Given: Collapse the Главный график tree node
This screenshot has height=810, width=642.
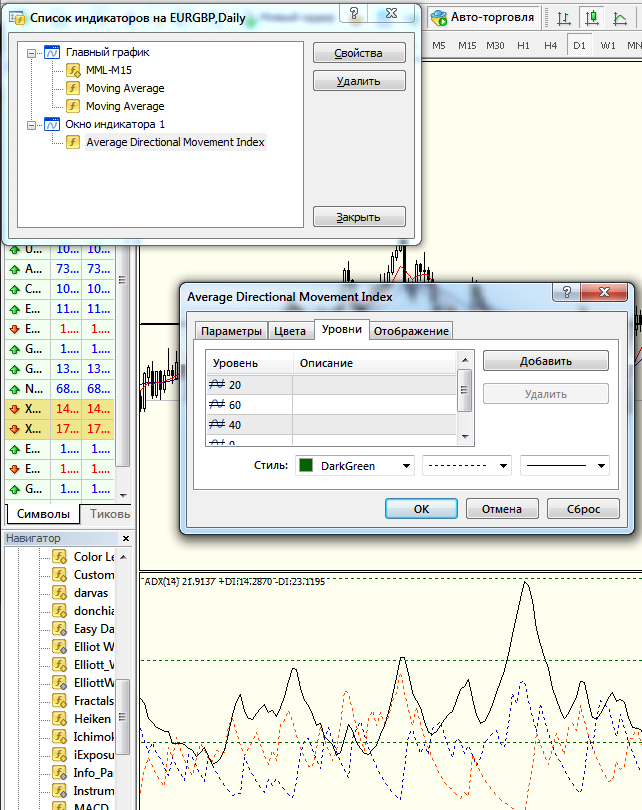Looking at the screenshot, I should click(x=32, y=53).
